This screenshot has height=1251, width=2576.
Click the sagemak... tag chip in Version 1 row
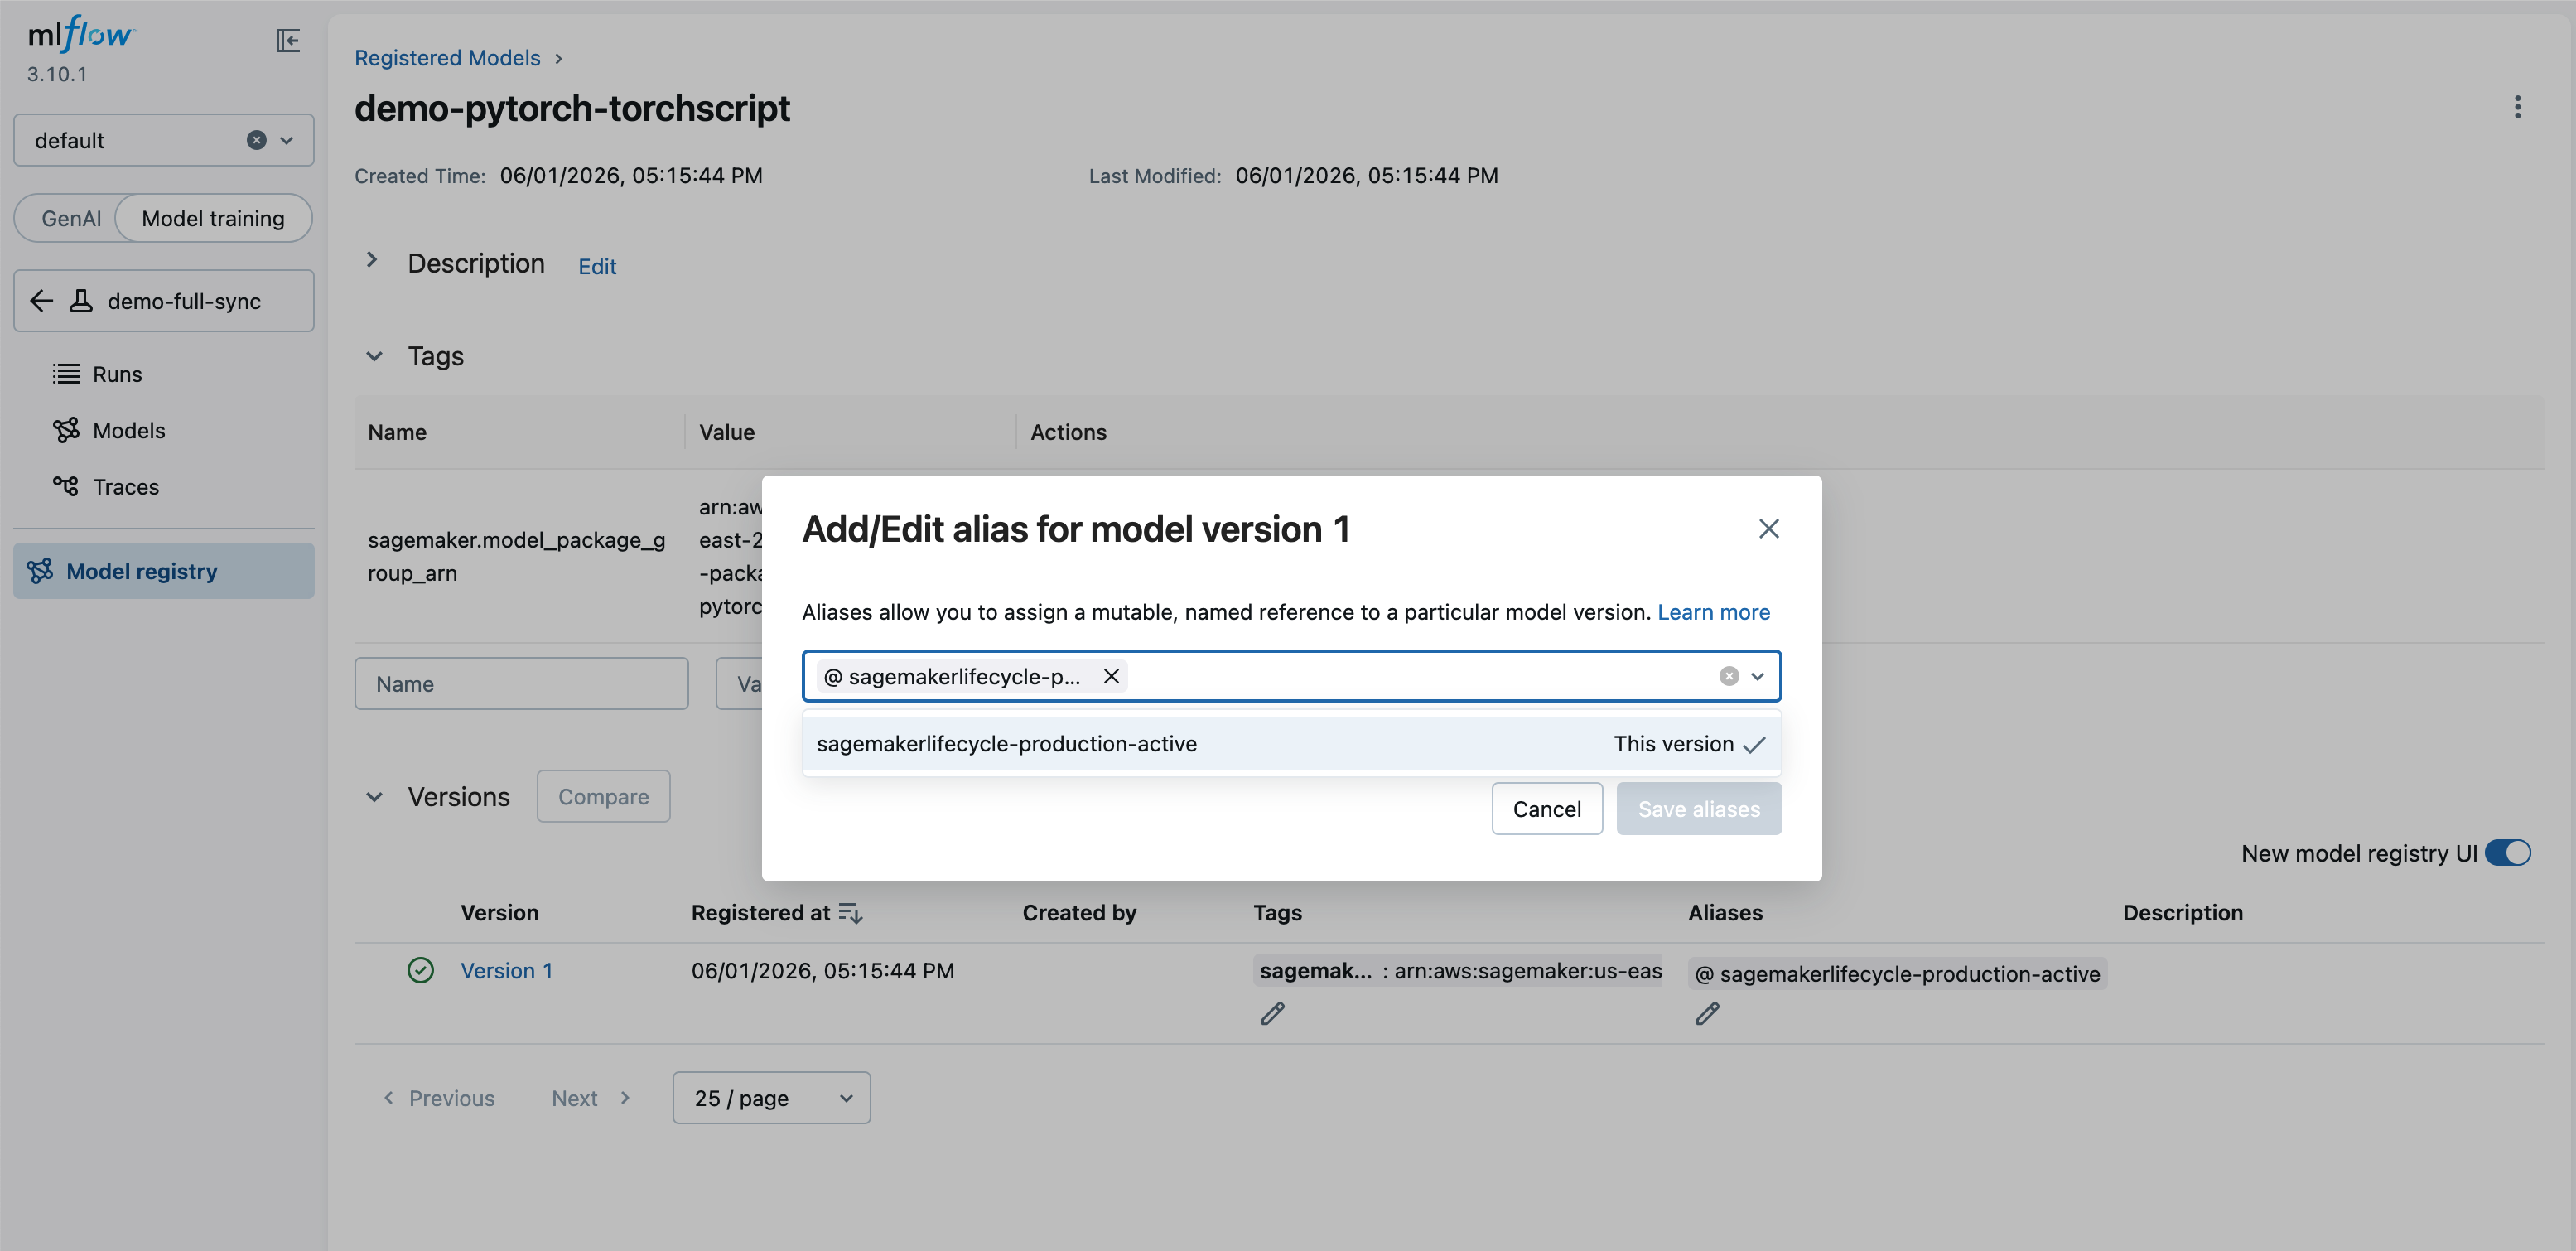click(1457, 971)
